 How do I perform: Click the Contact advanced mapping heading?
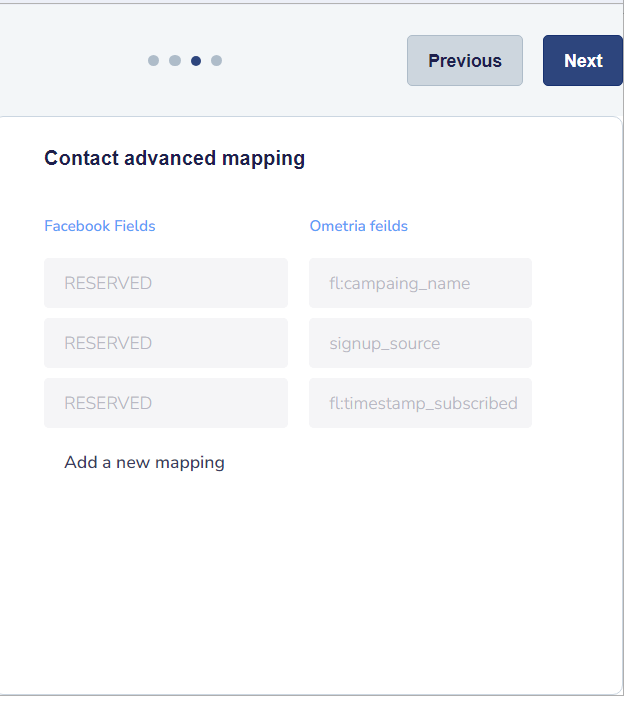click(174, 158)
